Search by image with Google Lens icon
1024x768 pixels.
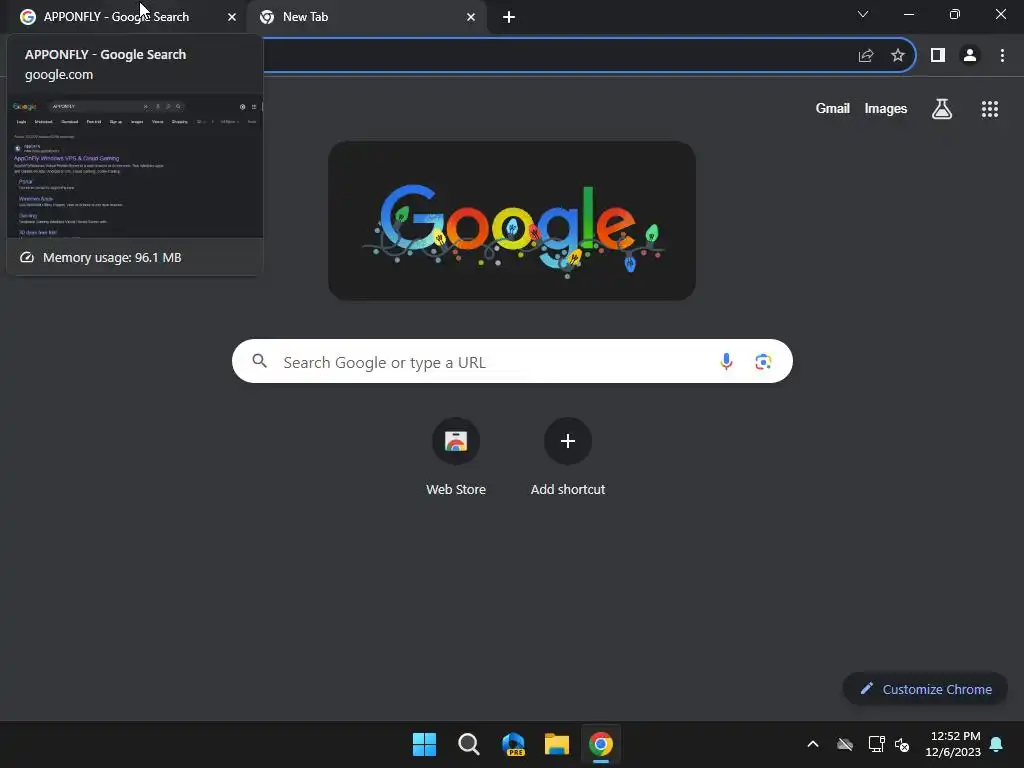[x=763, y=361]
